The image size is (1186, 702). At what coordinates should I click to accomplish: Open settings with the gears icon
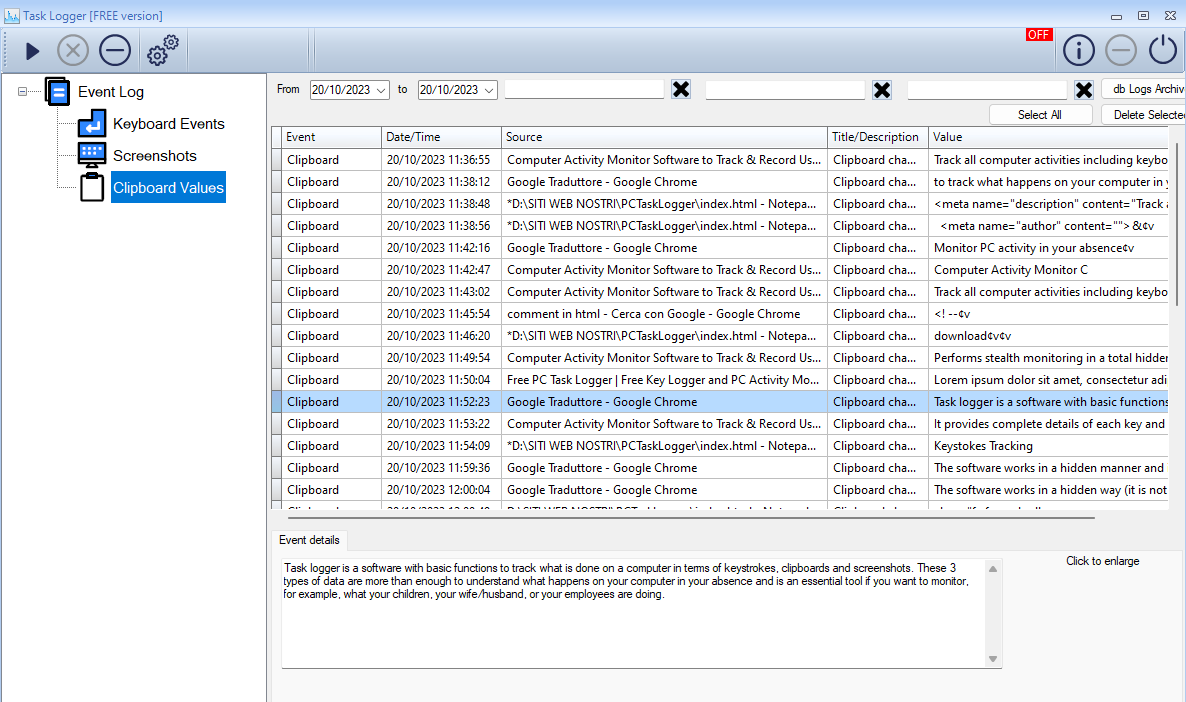162,49
